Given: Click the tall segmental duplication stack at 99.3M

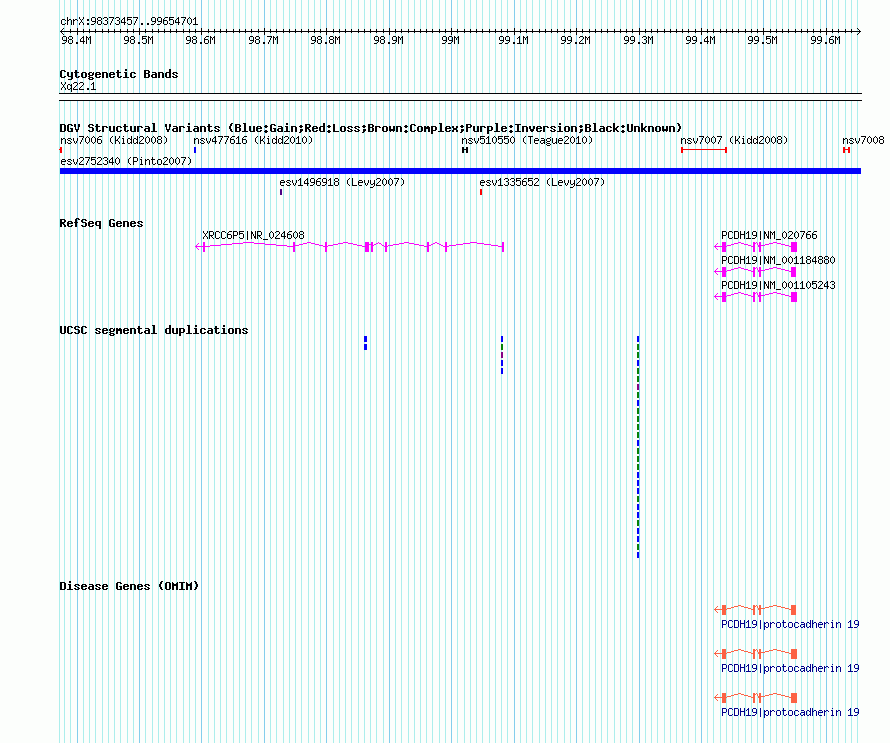Looking at the screenshot, I should click(x=638, y=447).
